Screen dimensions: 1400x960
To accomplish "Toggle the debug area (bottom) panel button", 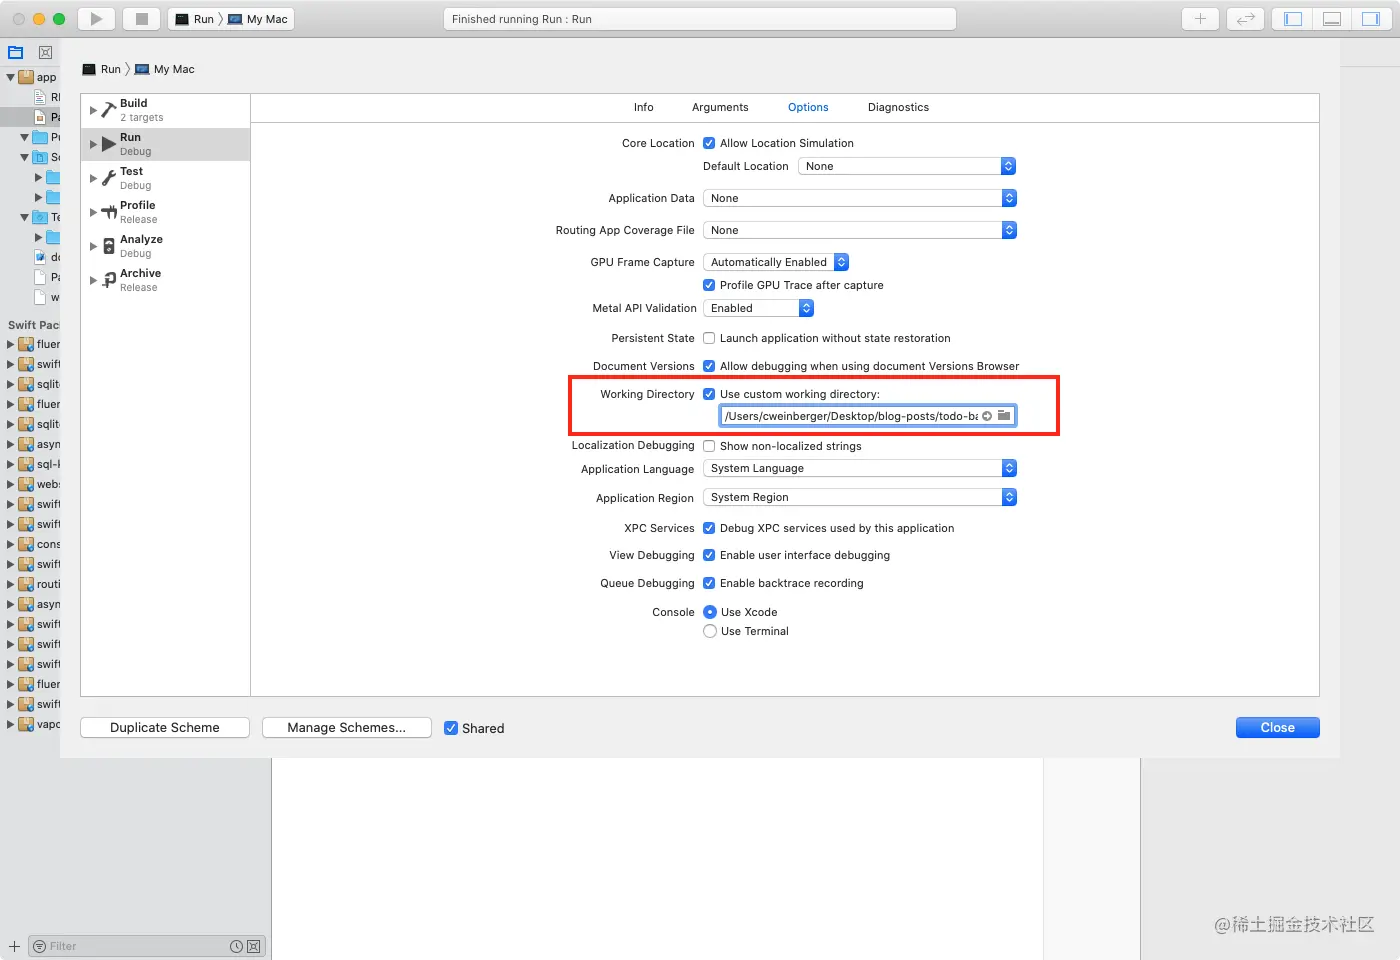I will point(1332,19).
